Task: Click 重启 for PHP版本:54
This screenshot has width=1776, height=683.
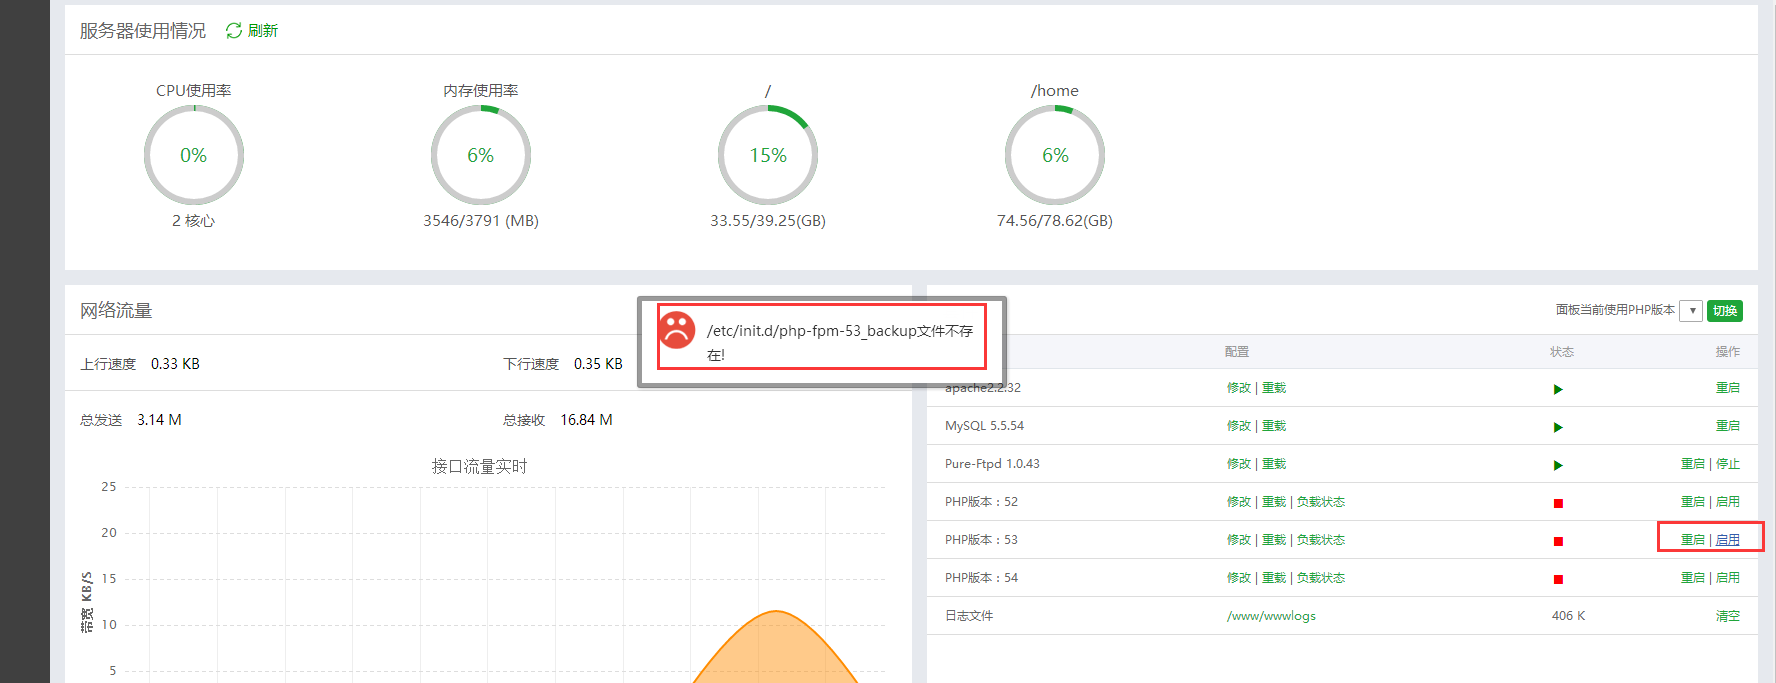Action: click(1693, 578)
